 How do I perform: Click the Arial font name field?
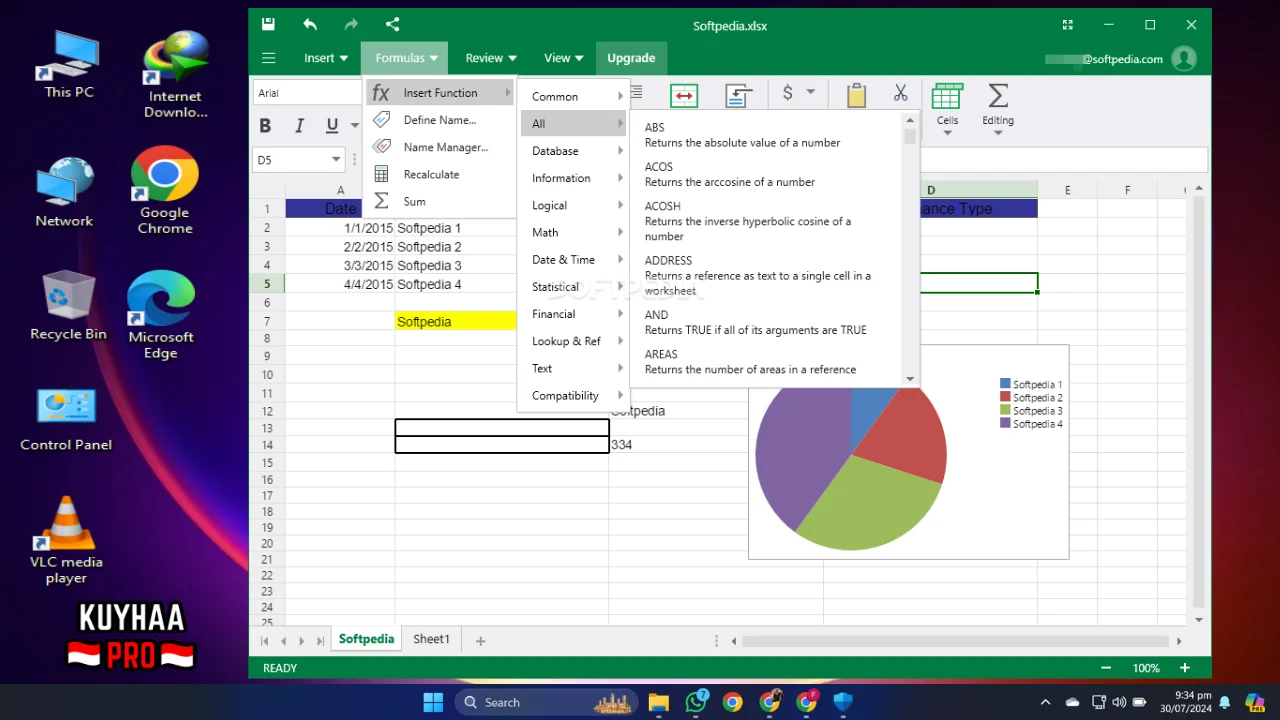coord(305,93)
